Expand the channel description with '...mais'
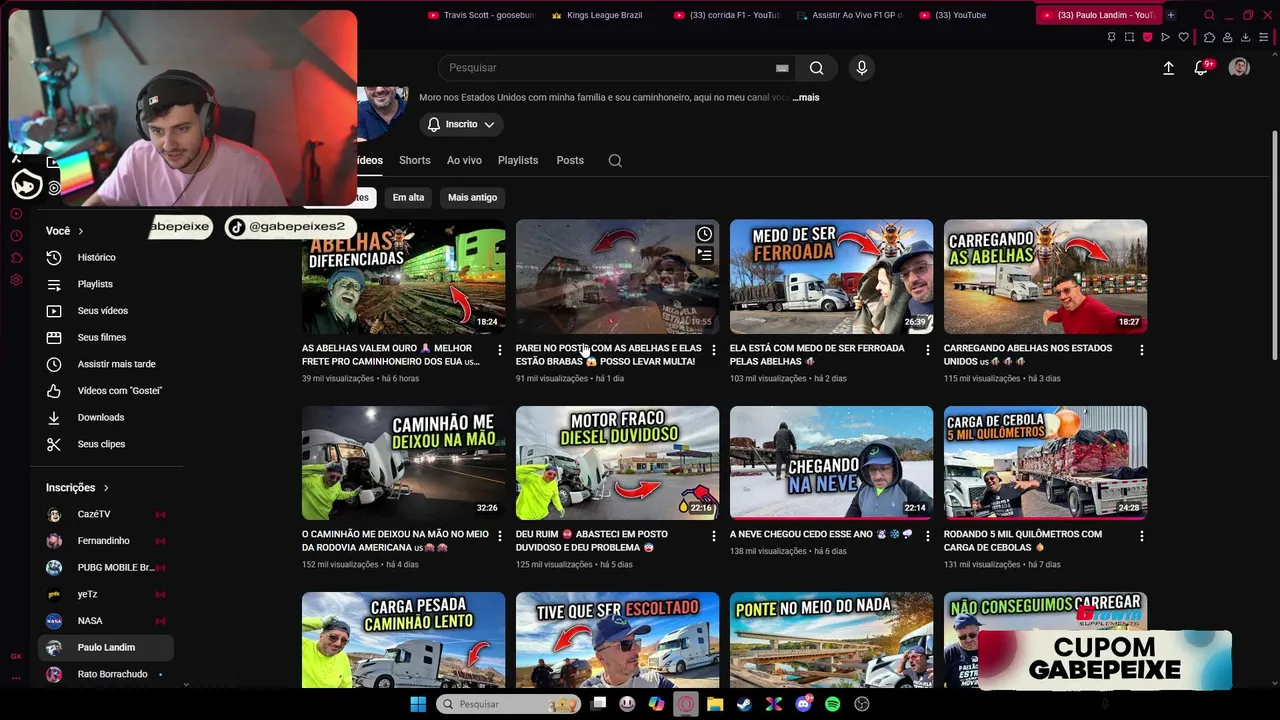Viewport: 1280px width, 720px height. tap(806, 97)
